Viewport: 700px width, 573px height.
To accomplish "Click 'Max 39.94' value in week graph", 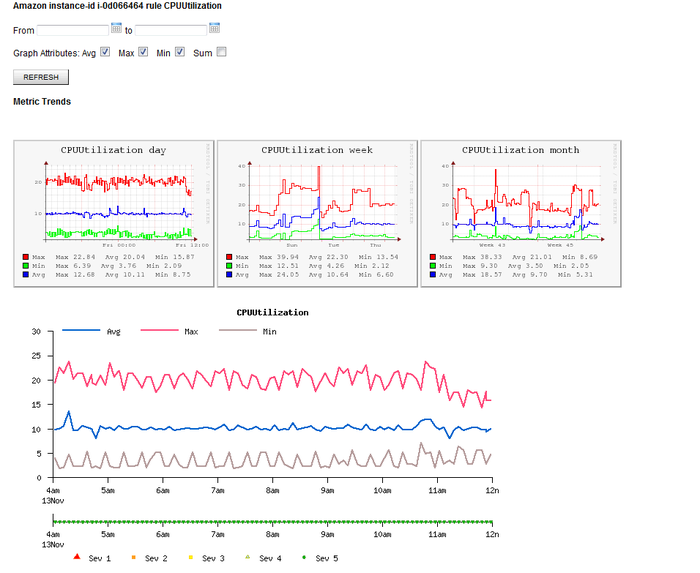I will pos(279,257).
